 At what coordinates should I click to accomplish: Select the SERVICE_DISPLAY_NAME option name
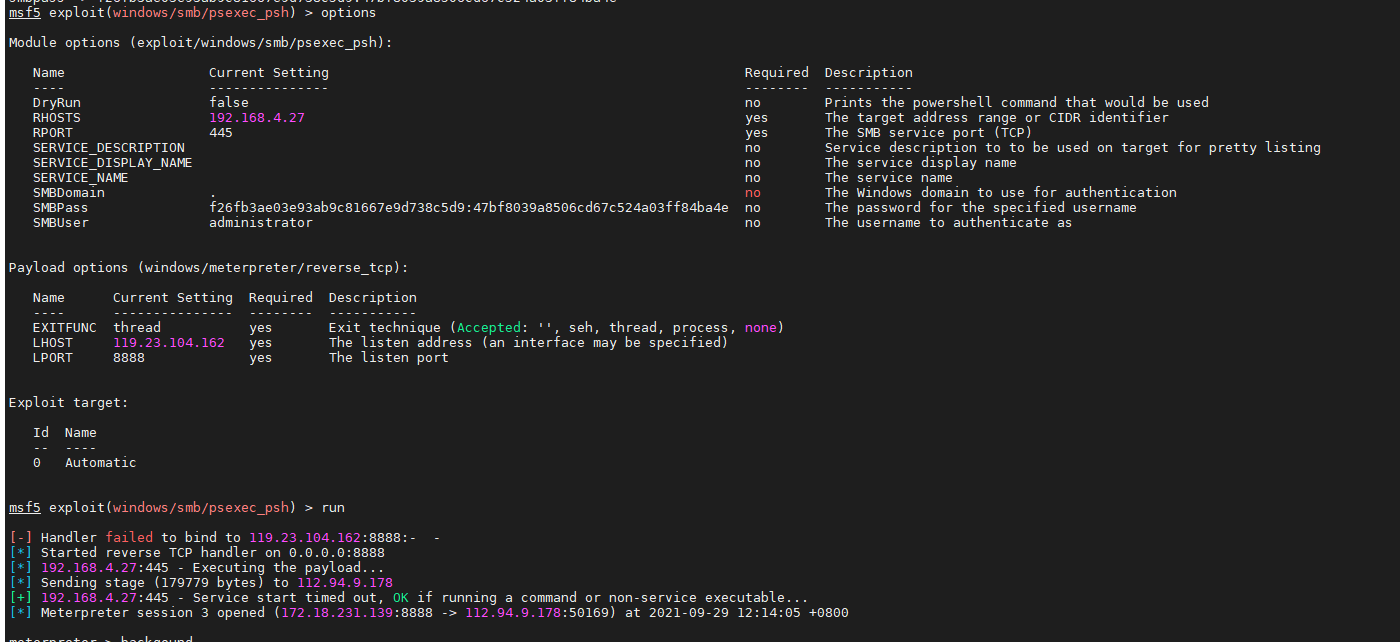pyautogui.click(x=113, y=162)
